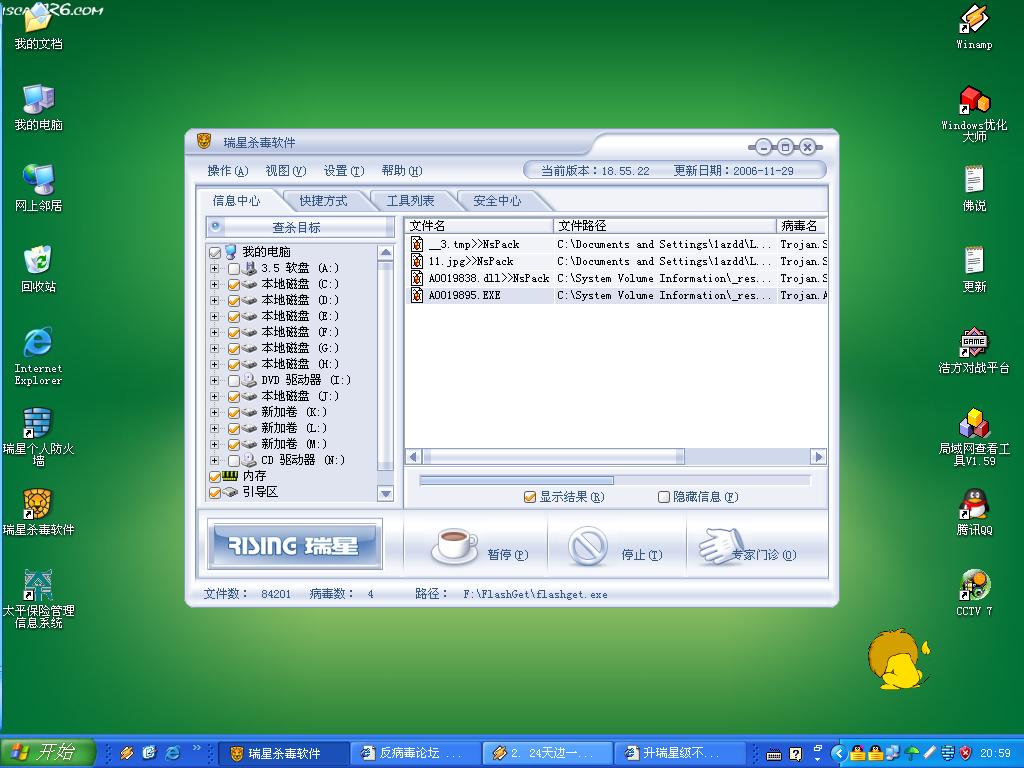Image resolution: width=1024 pixels, height=768 pixels.
Task: Uncheck the 本地磁盘 (D:) checkbox
Action: (x=234, y=300)
